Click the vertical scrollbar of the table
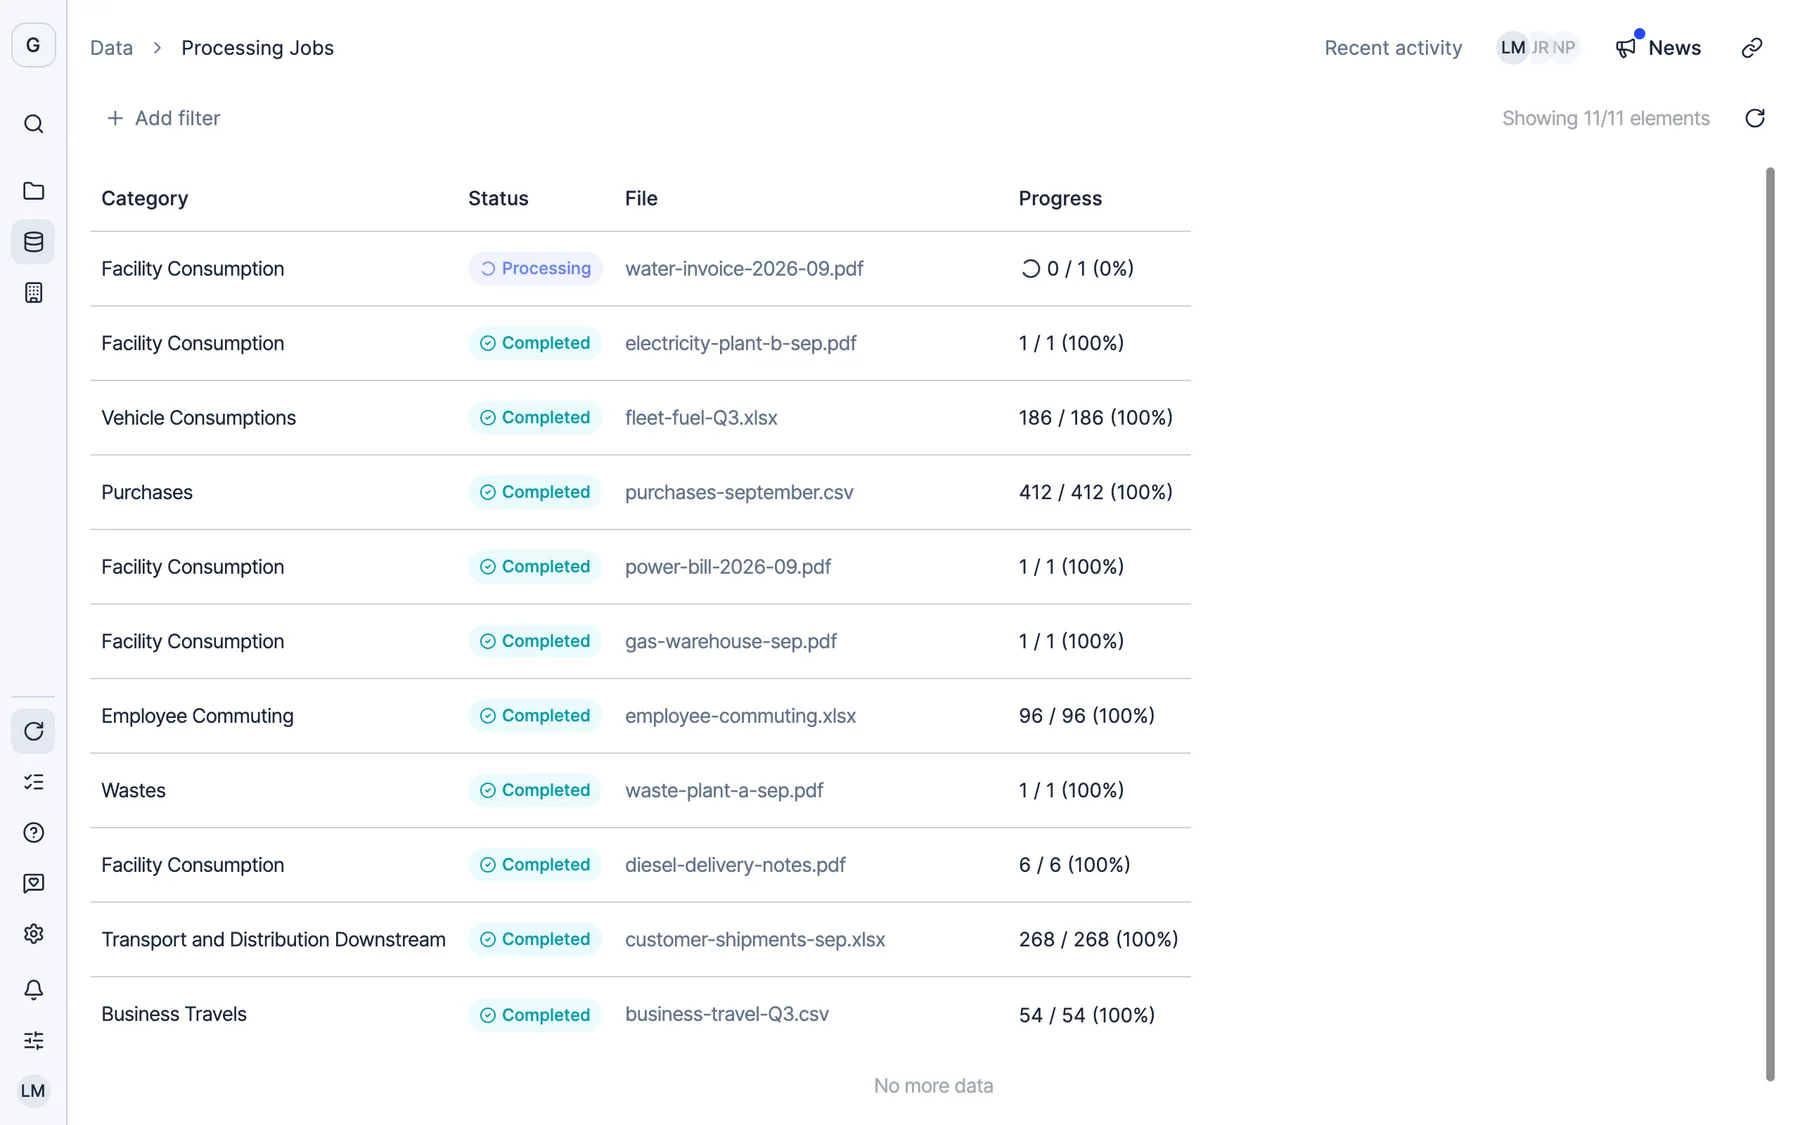1800x1125 pixels. 1770,624
